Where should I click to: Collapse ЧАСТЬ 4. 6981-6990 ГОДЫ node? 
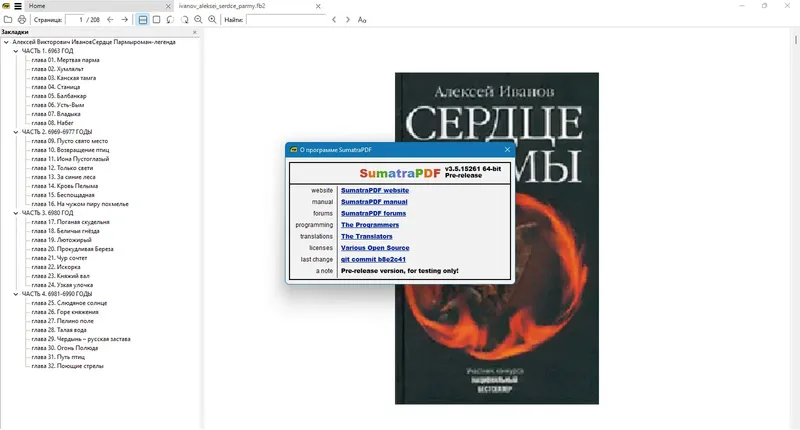tap(16, 294)
